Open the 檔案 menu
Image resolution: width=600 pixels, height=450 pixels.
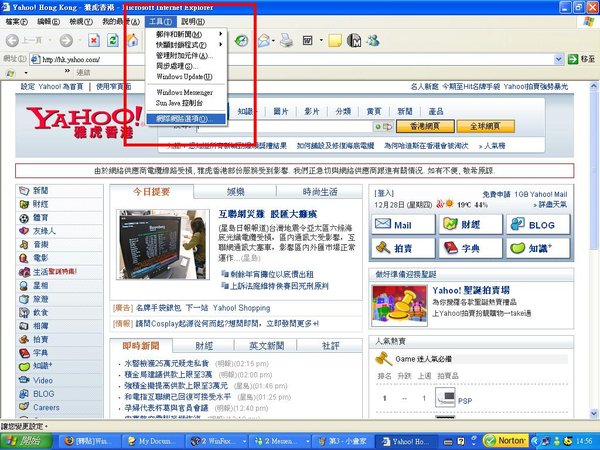[16, 22]
